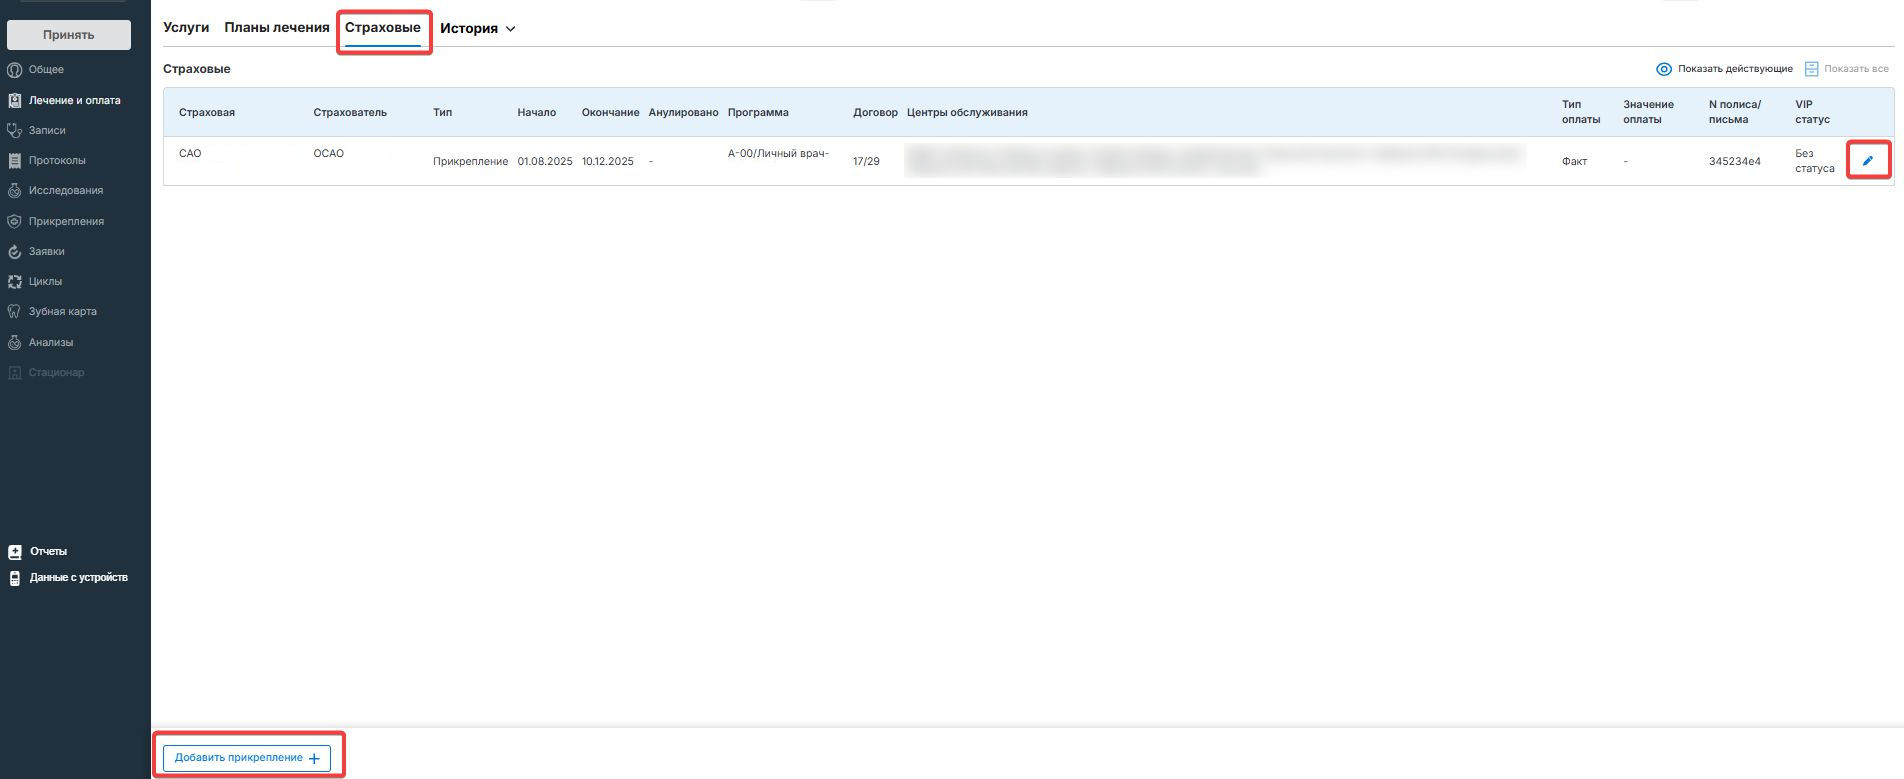Switch to the Планы лечения tab
This screenshot has height=779, width=1904.
click(276, 28)
